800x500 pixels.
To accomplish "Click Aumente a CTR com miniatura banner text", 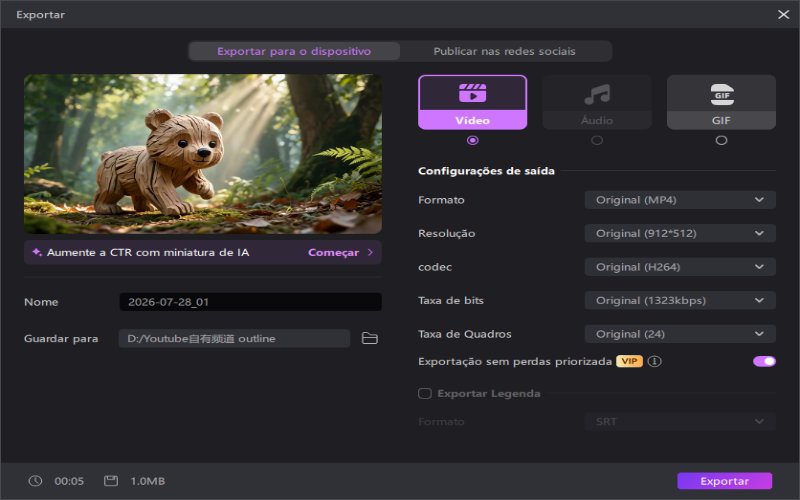I will (148, 252).
